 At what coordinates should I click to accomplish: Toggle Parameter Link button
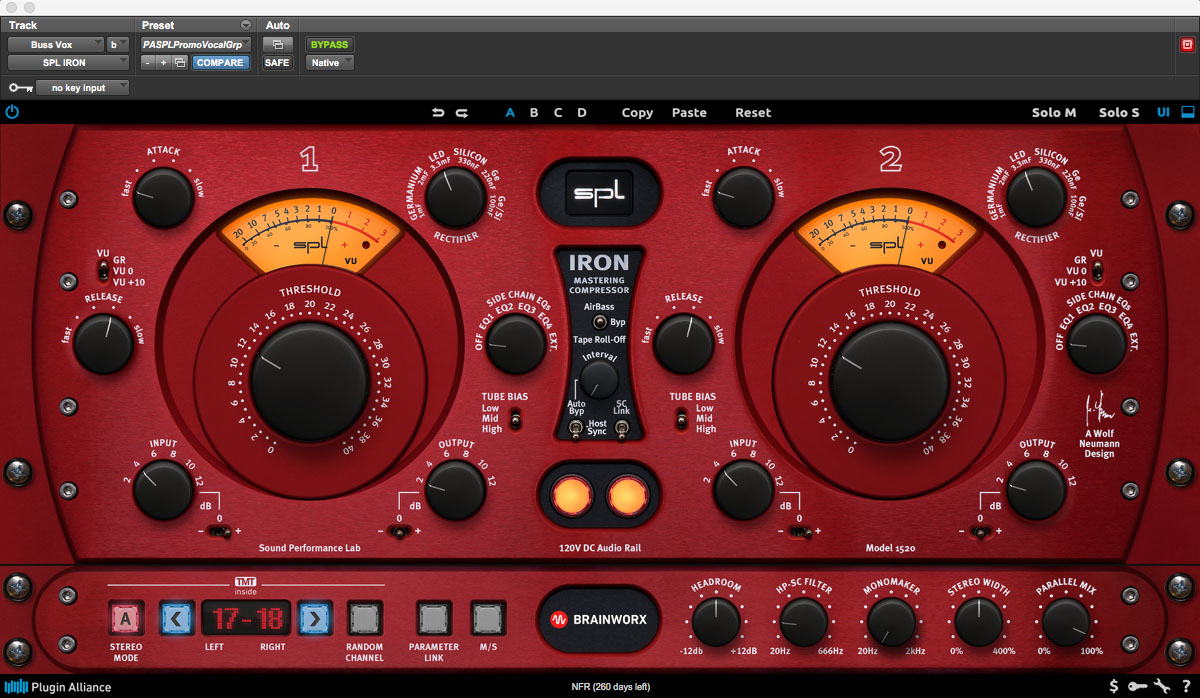click(x=433, y=619)
